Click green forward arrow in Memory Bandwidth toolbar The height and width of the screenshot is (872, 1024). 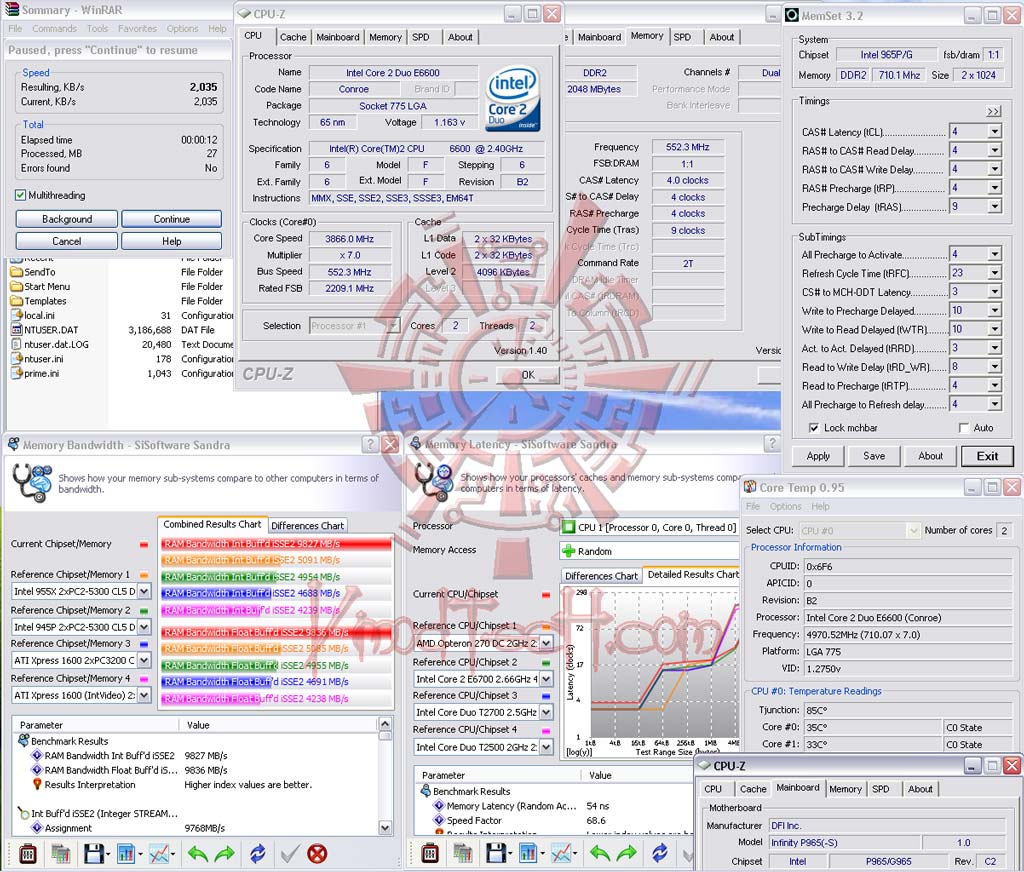point(224,853)
